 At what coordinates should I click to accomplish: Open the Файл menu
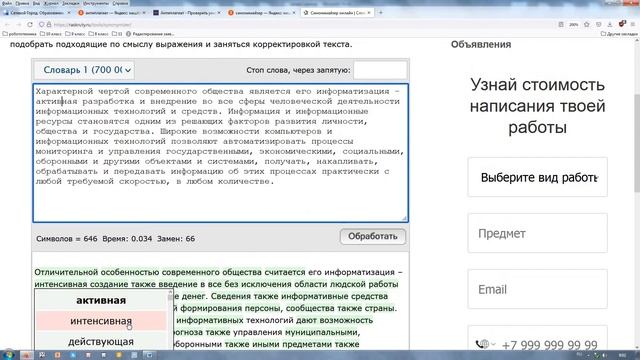pos(7,3)
